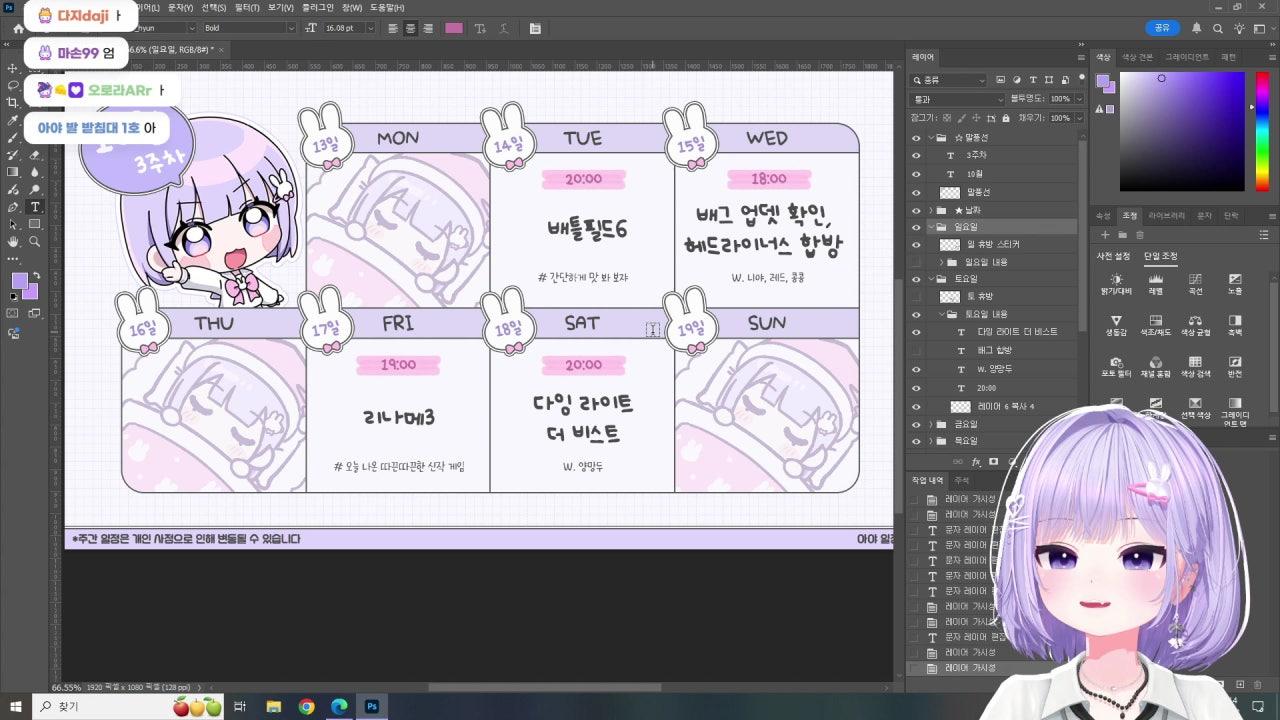Select the 다잉 라이트 더 비스트 layer
Viewport: 1280px width, 720px height.
[x=1016, y=332]
